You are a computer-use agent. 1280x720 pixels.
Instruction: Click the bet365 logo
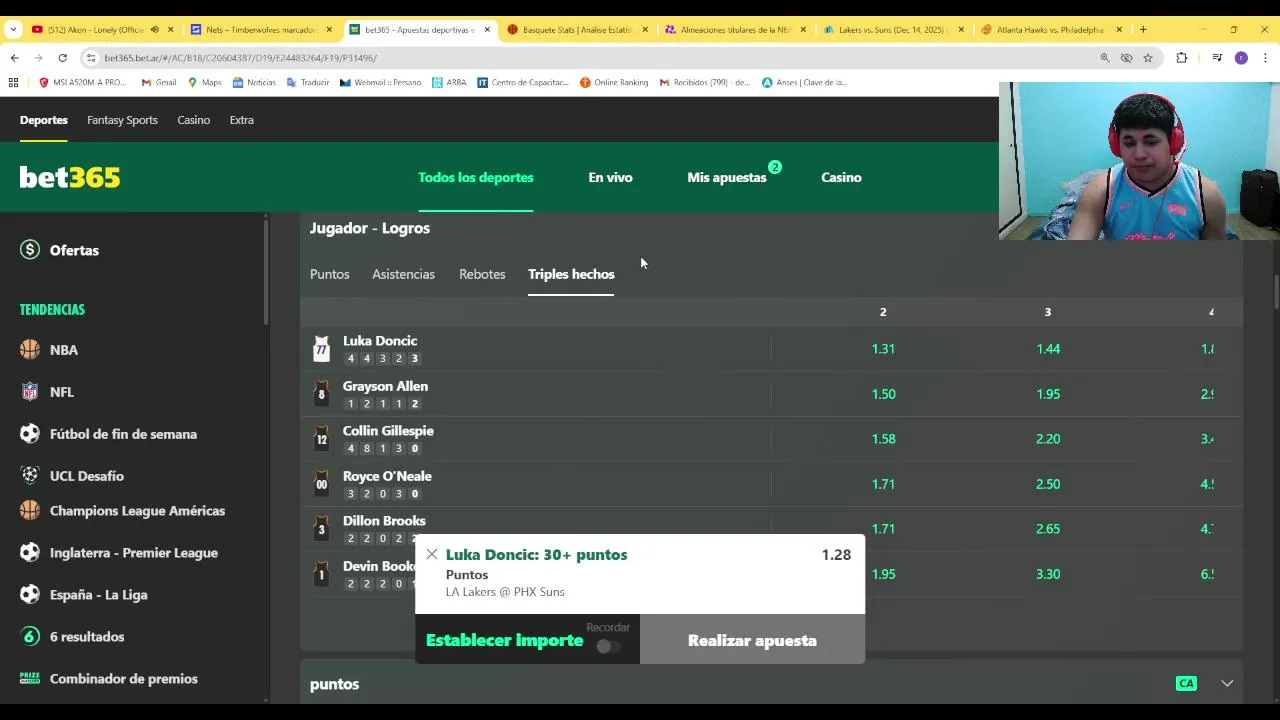pyautogui.click(x=70, y=177)
